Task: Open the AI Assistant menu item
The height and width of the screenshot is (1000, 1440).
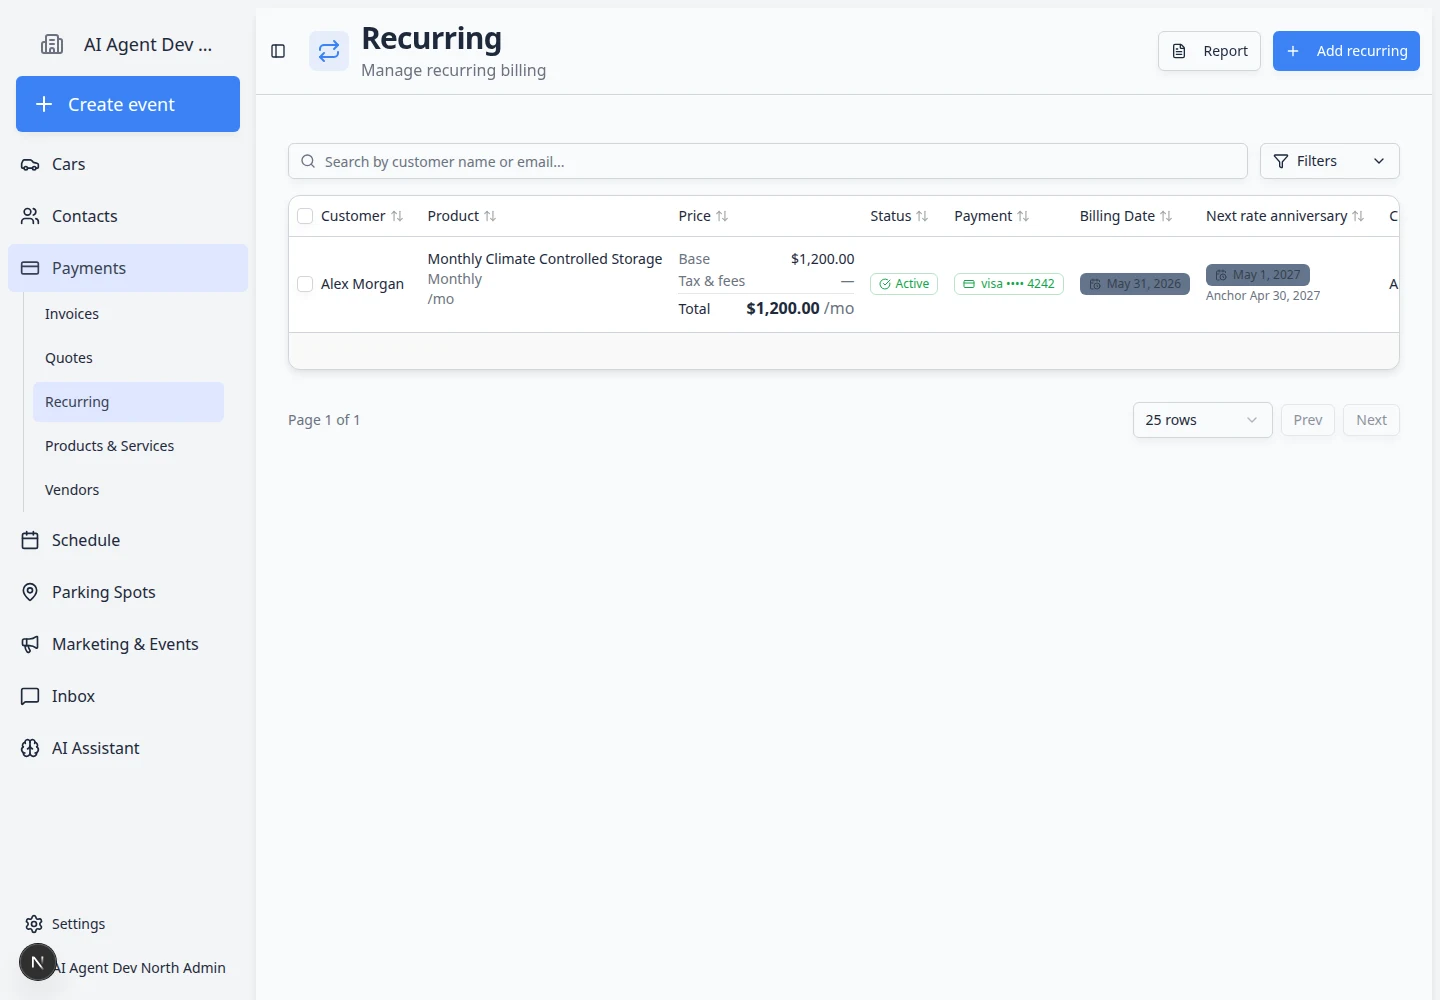Action: tap(128, 748)
